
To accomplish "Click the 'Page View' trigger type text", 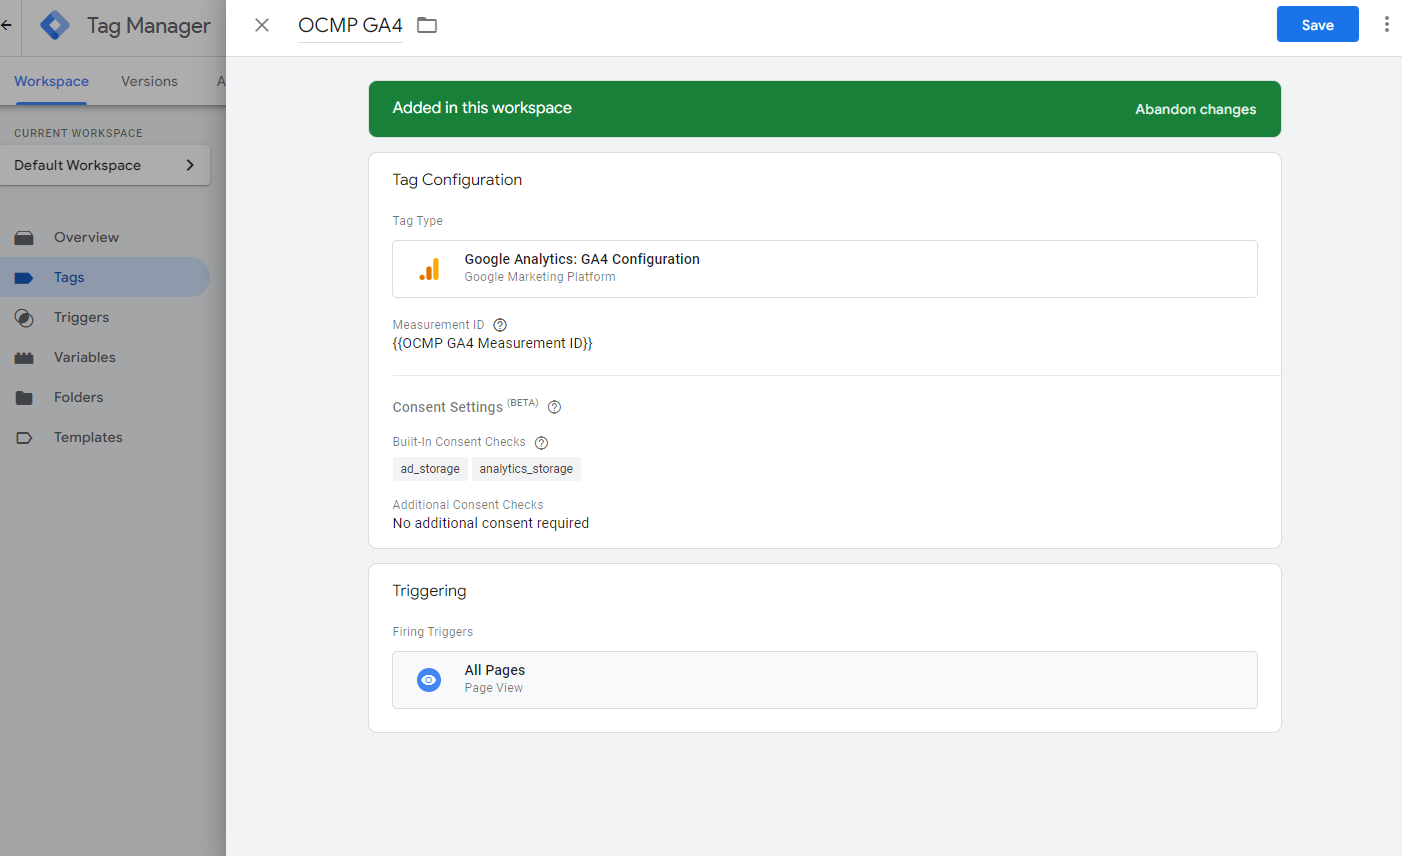I will (494, 688).
